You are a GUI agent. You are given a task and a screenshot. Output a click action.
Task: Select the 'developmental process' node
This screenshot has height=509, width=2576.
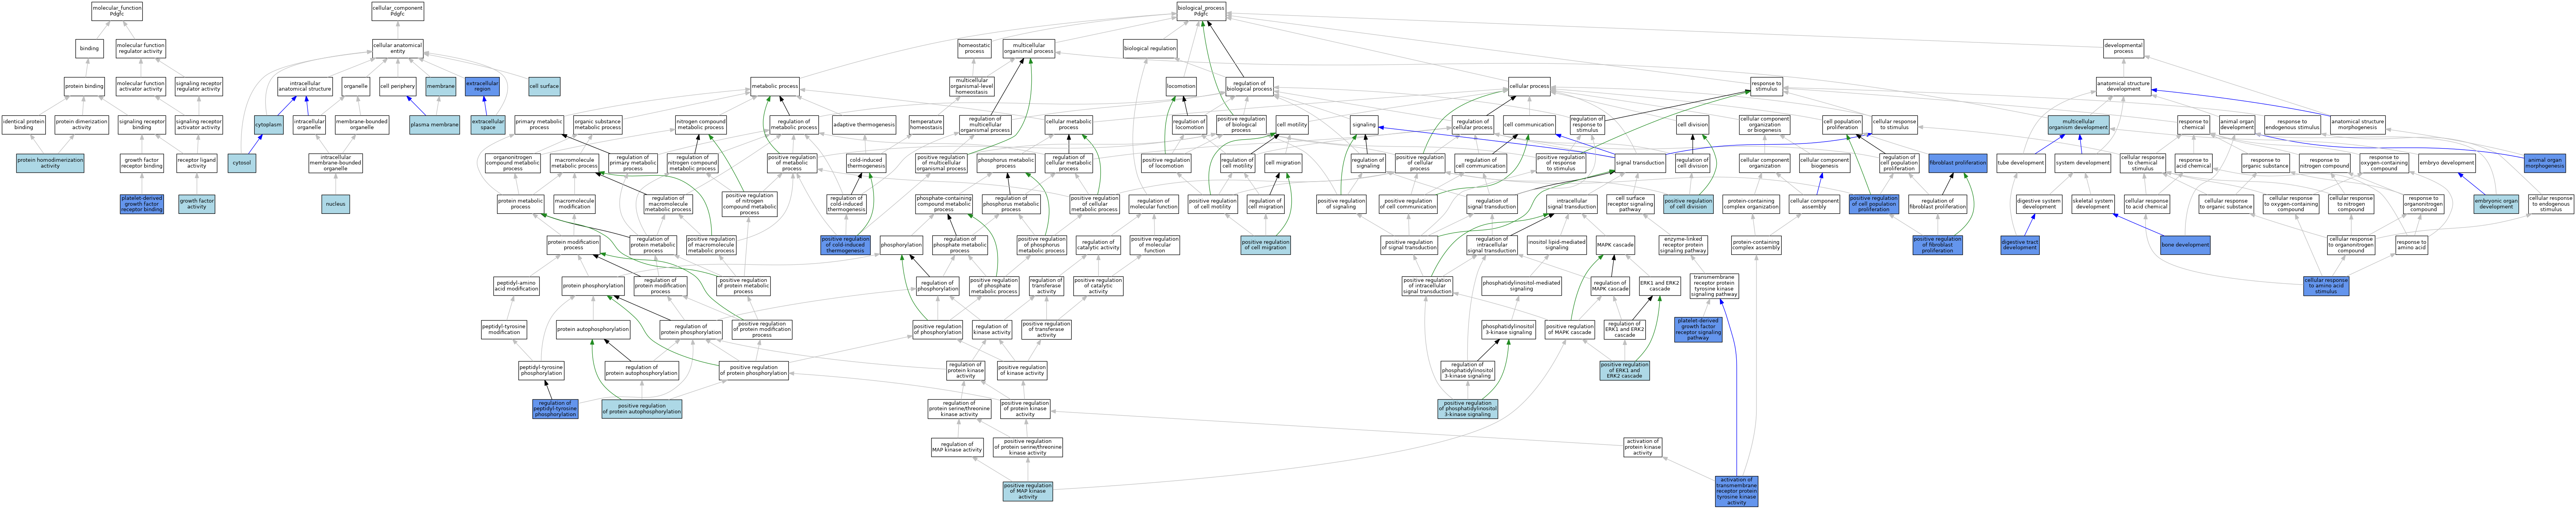pos(2123,48)
